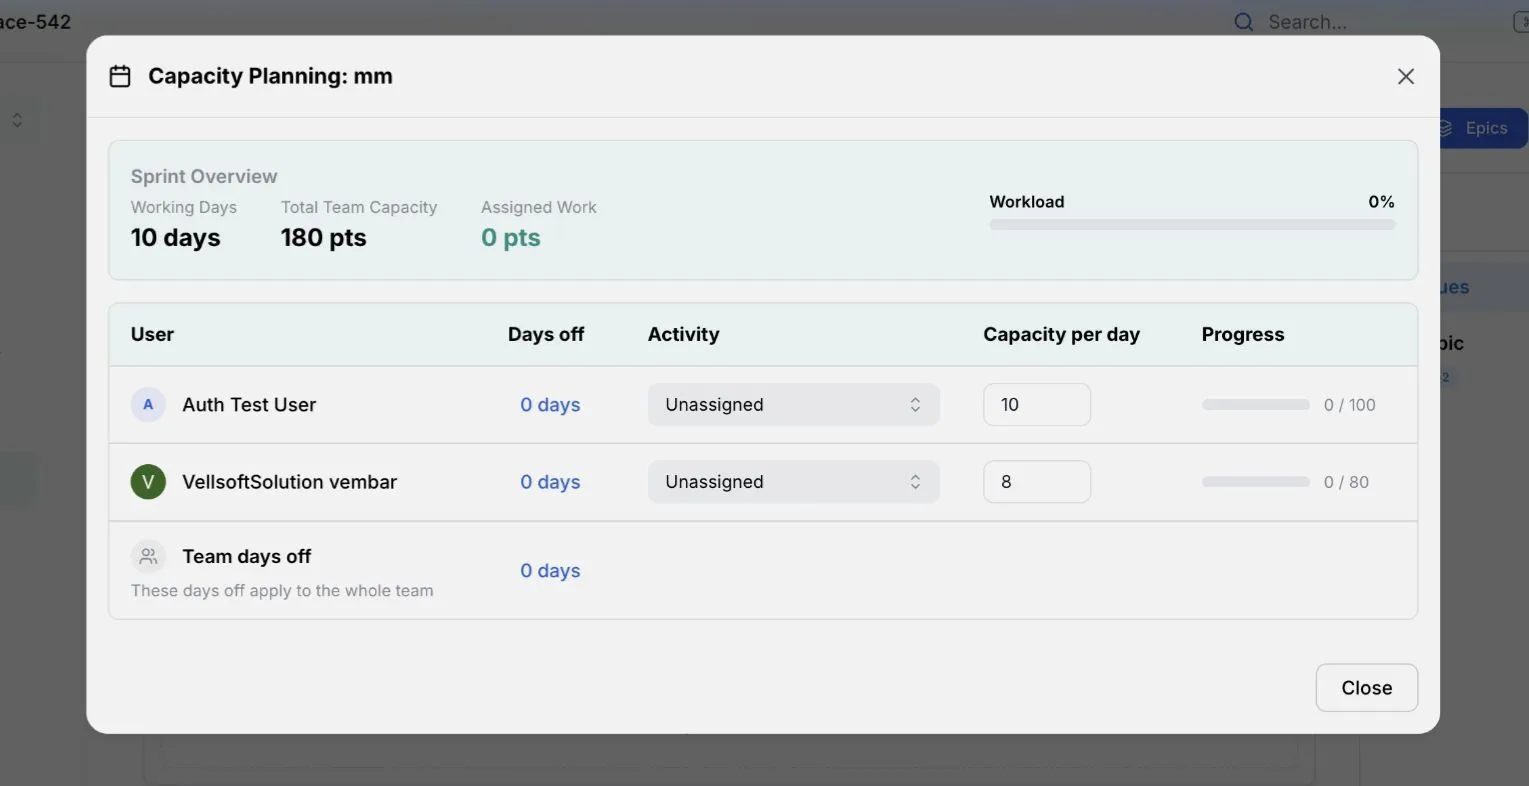Click the Team days off group icon

click(x=148, y=557)
